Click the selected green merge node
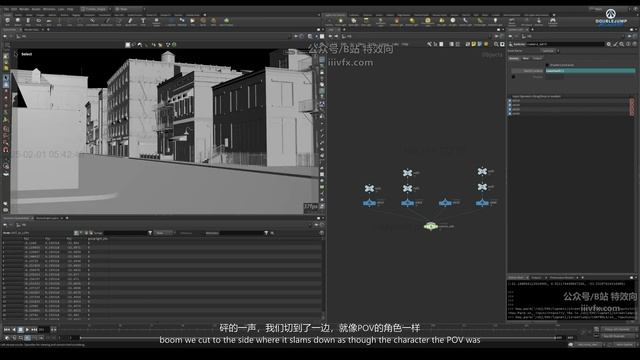 pos(431,226)
